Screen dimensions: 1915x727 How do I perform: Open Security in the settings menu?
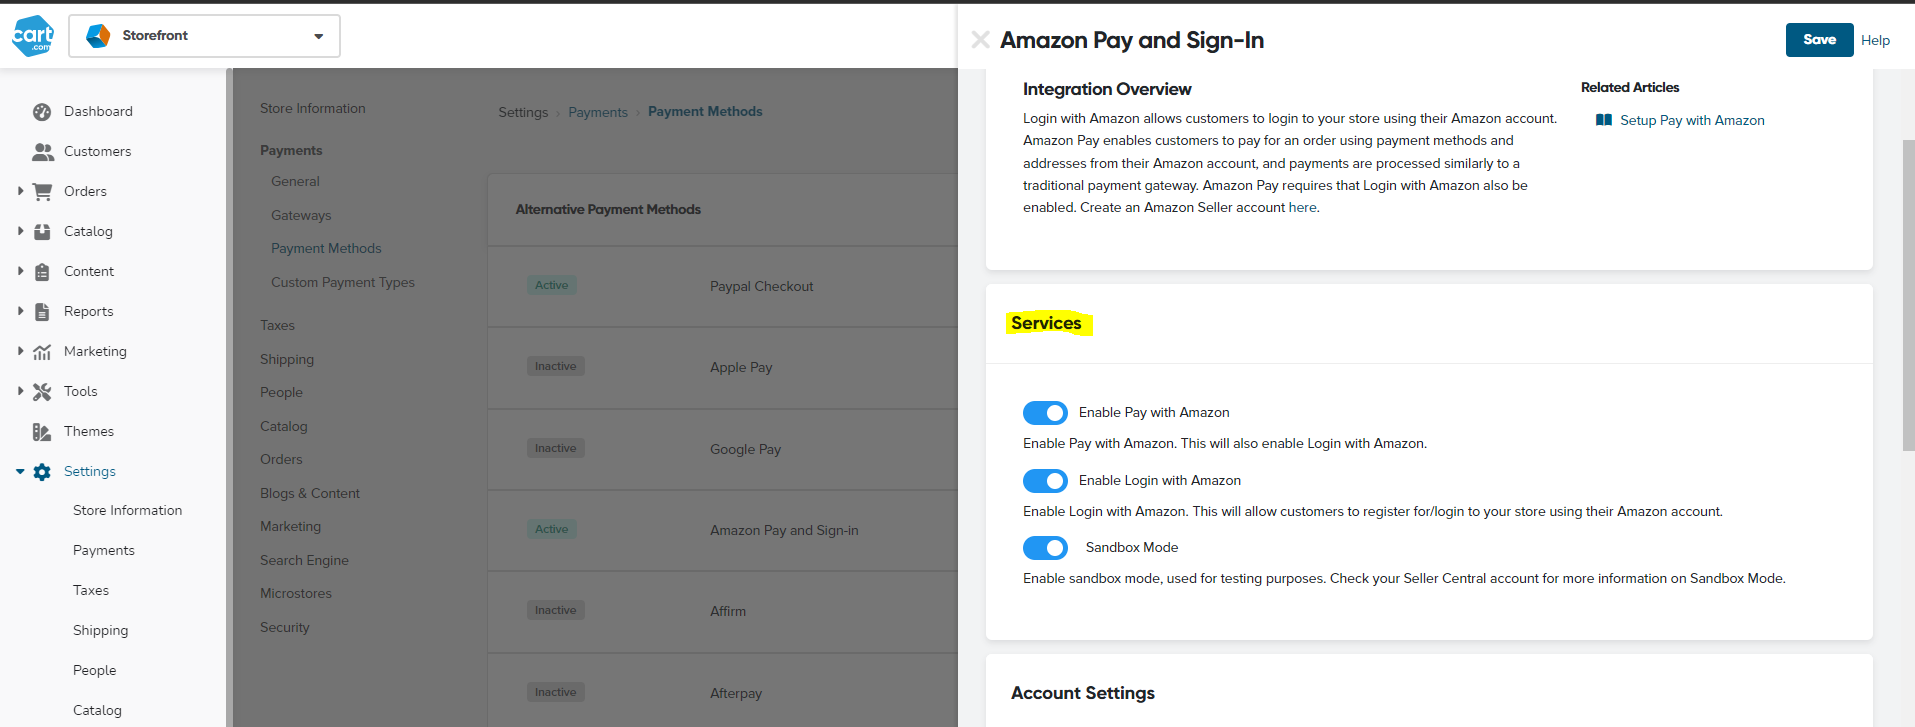point(284,627)
